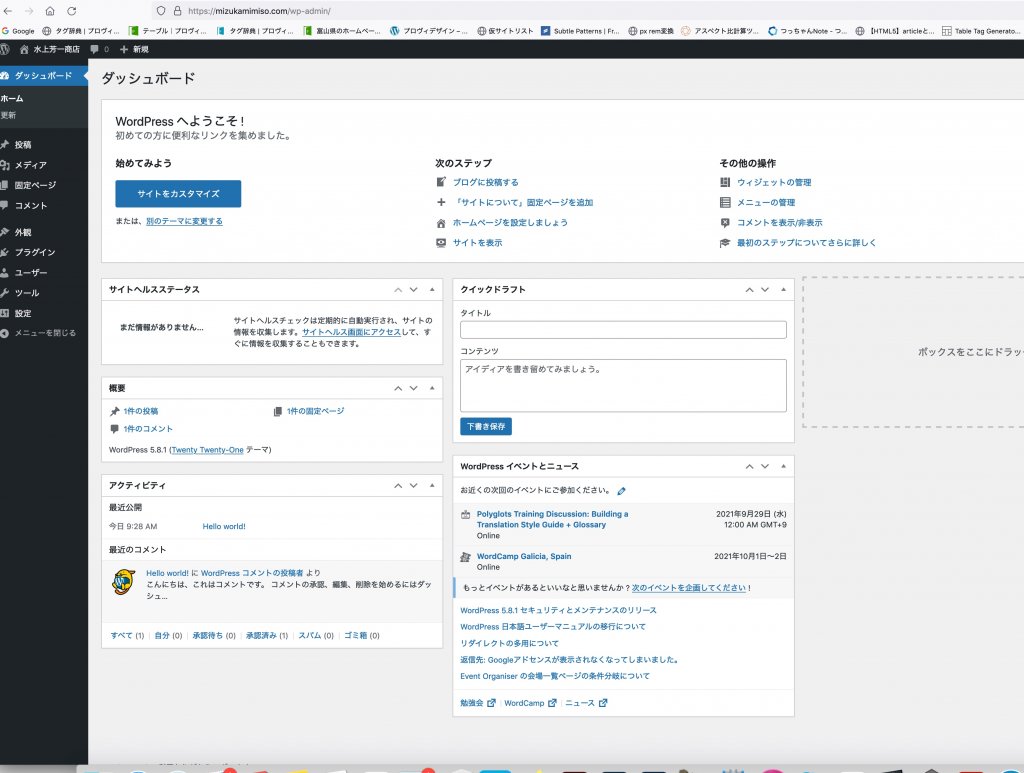This screenshot has height=773, width=1024.
Task: Move 概要 panel up with arrow
Action: pyautogui.click(x=398, y=388)
